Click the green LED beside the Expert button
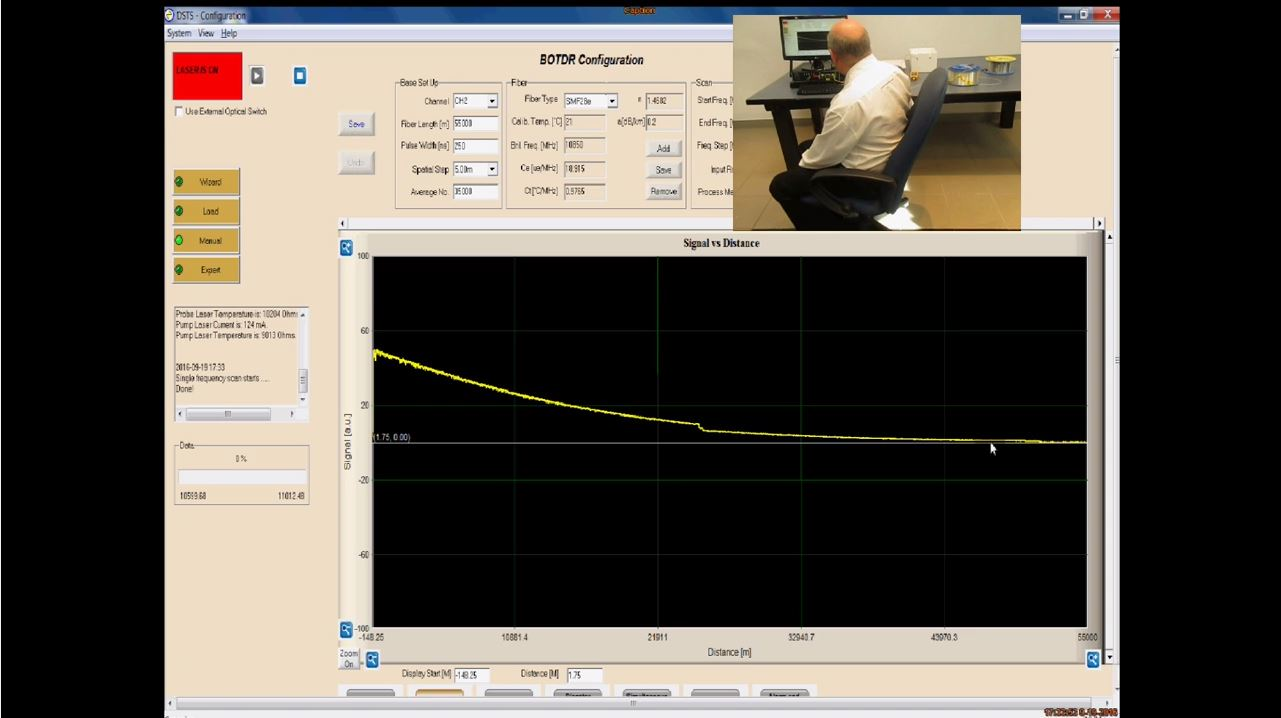Image resolution: width=1281 pixels, height=718 pixels. click(180, 270)
